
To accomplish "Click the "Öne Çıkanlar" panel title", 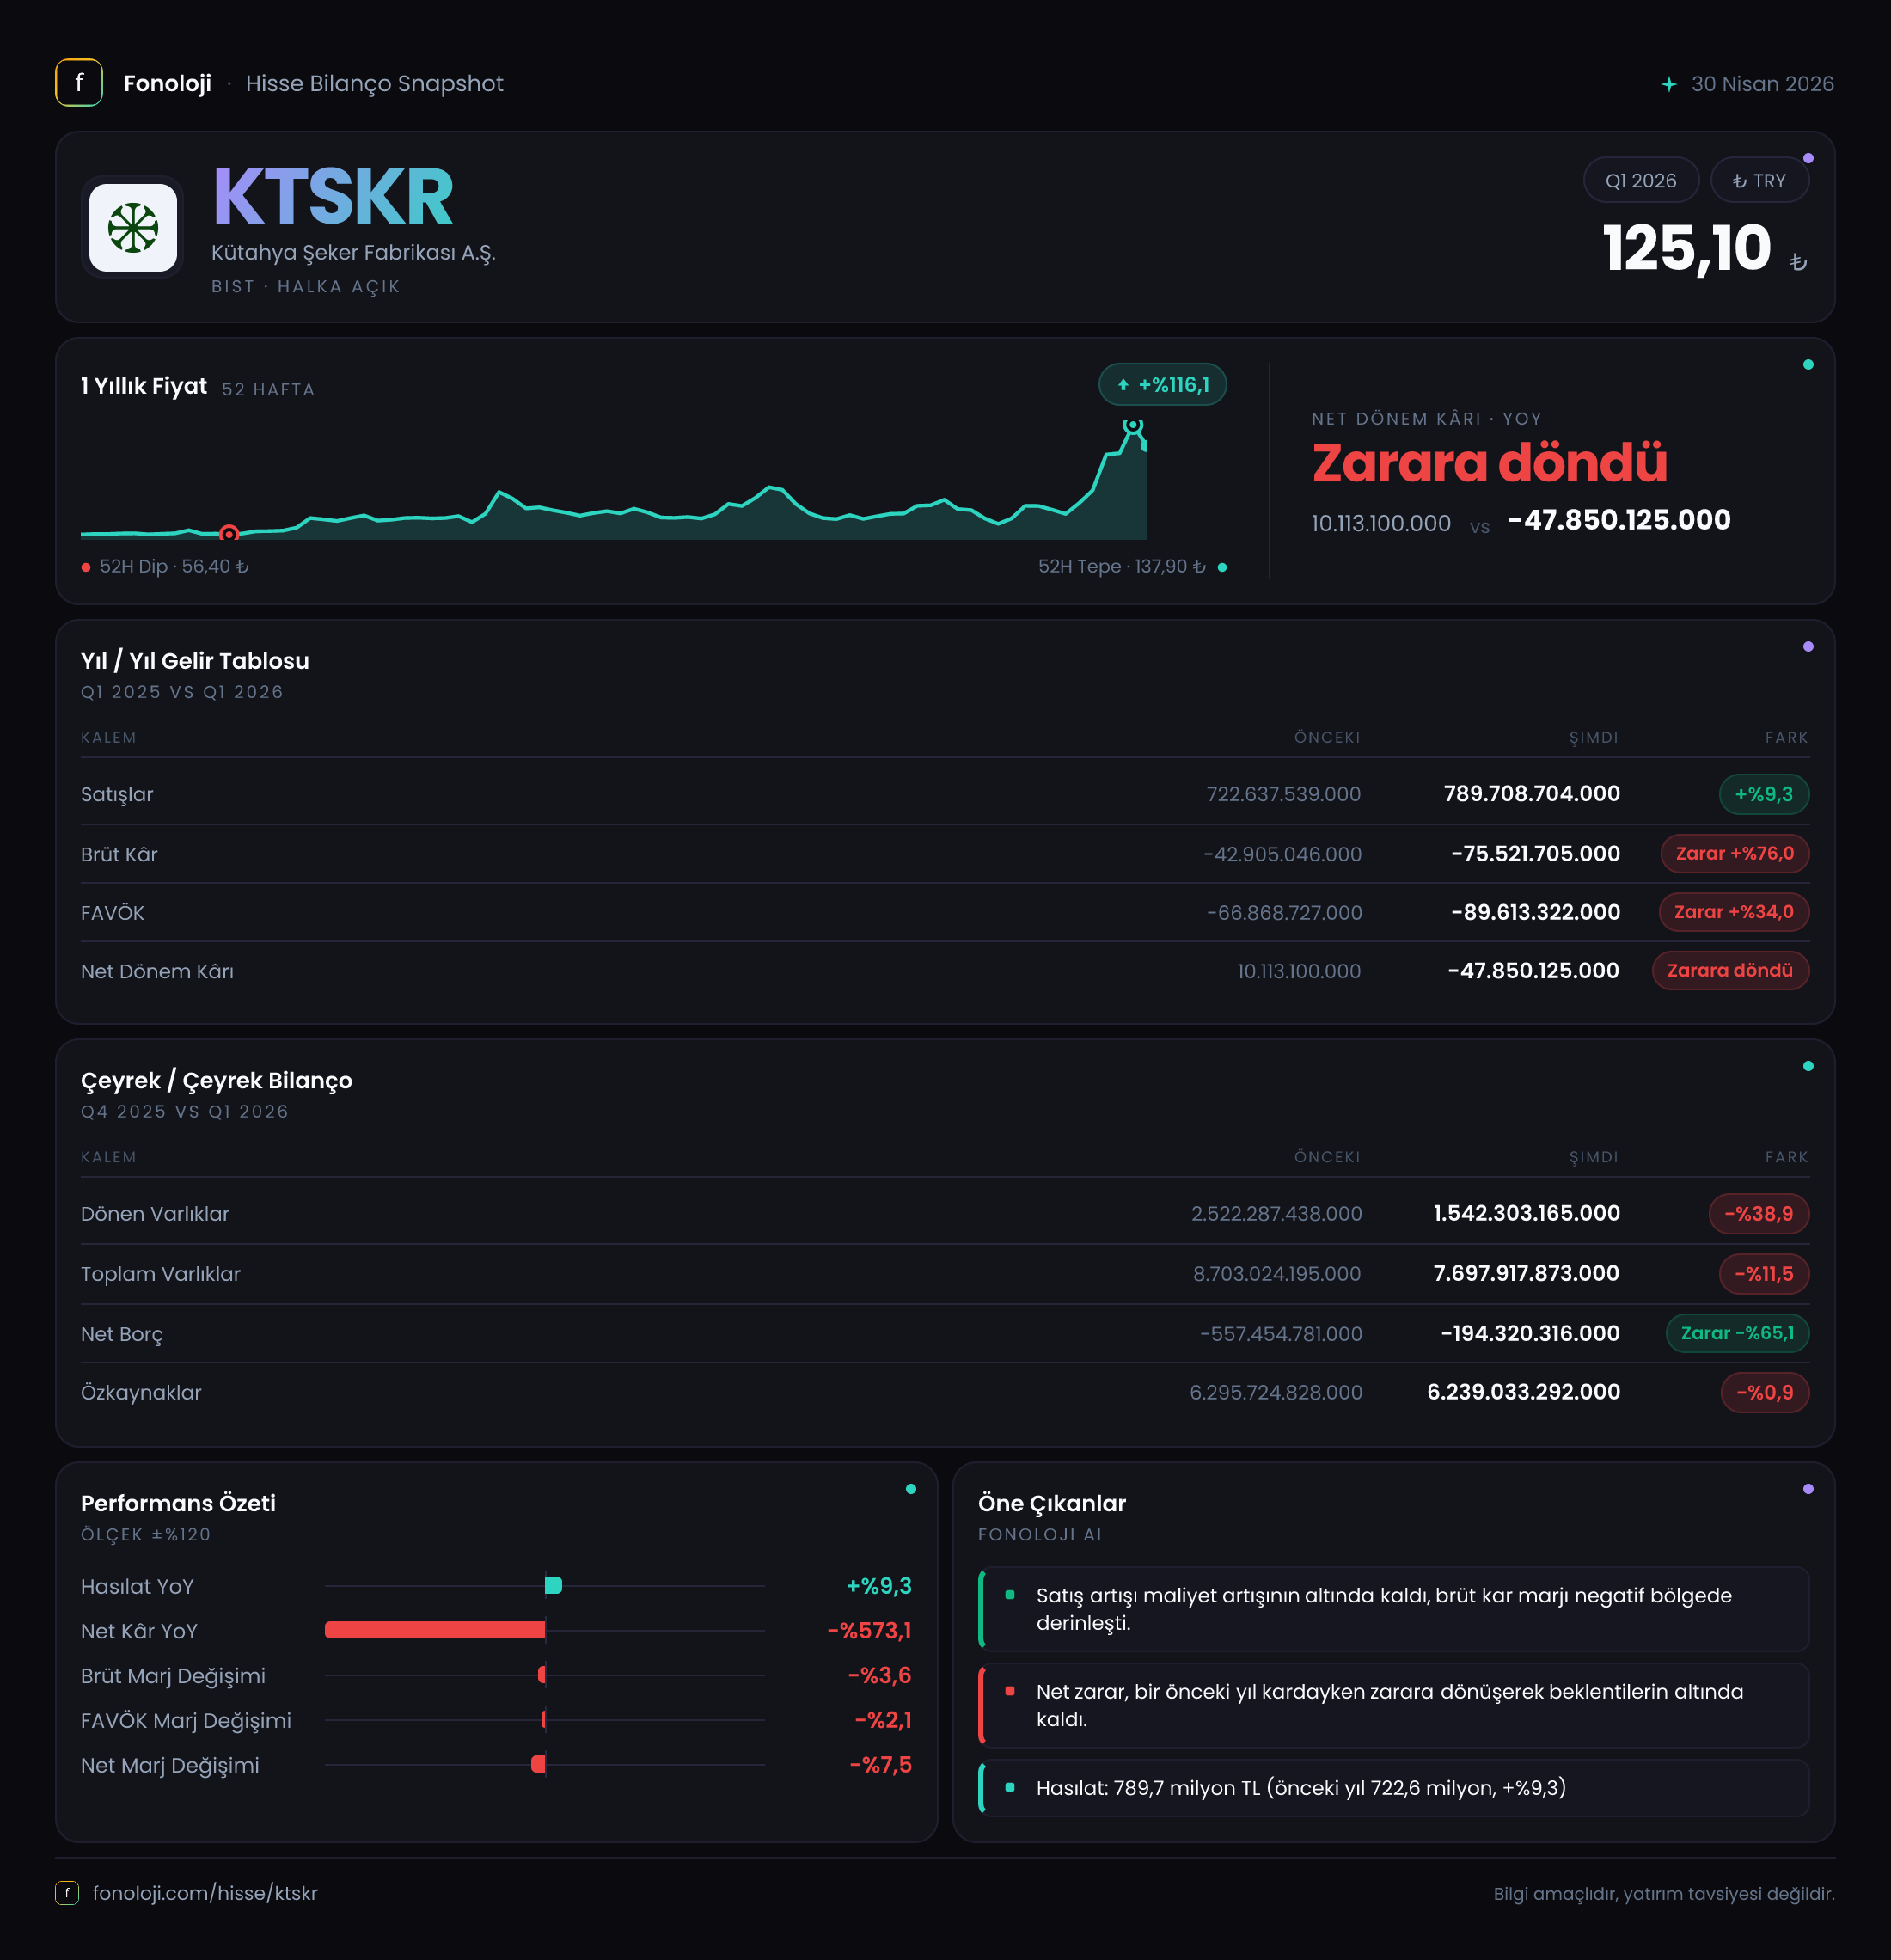I will tap(1052, 1503).
